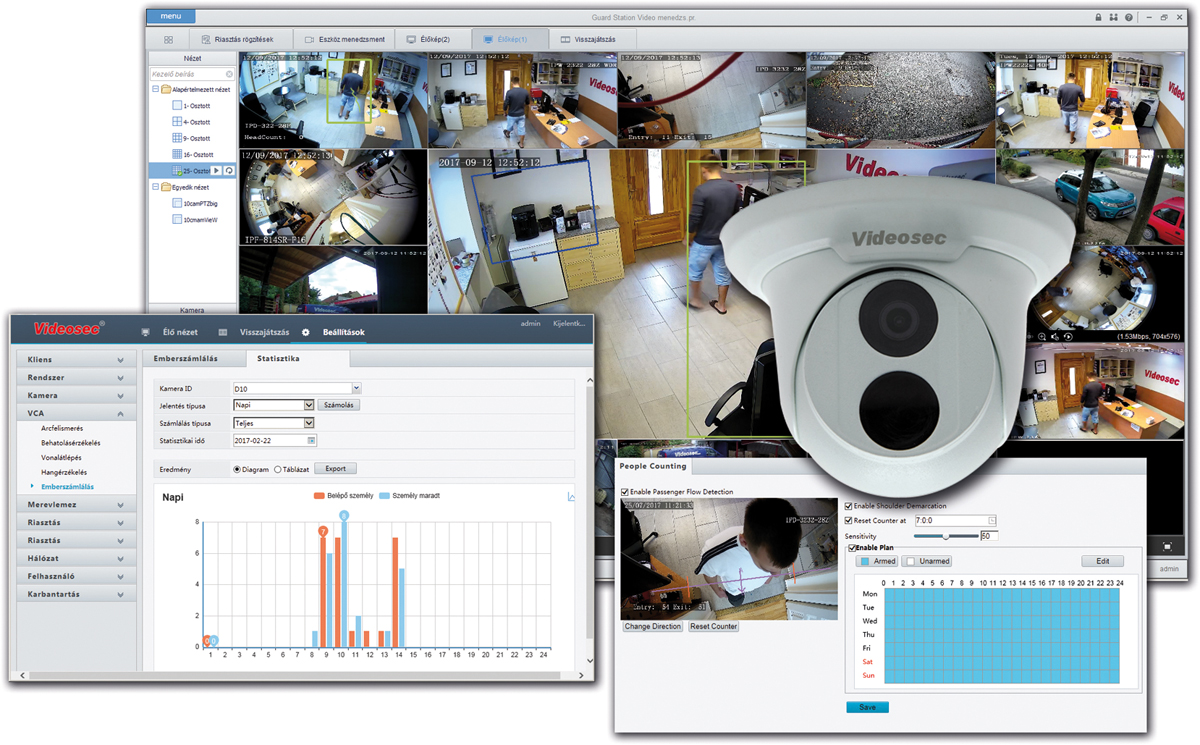
Task: Collapse Alapértelmezett nézet tree node
Action: [155, 89]
